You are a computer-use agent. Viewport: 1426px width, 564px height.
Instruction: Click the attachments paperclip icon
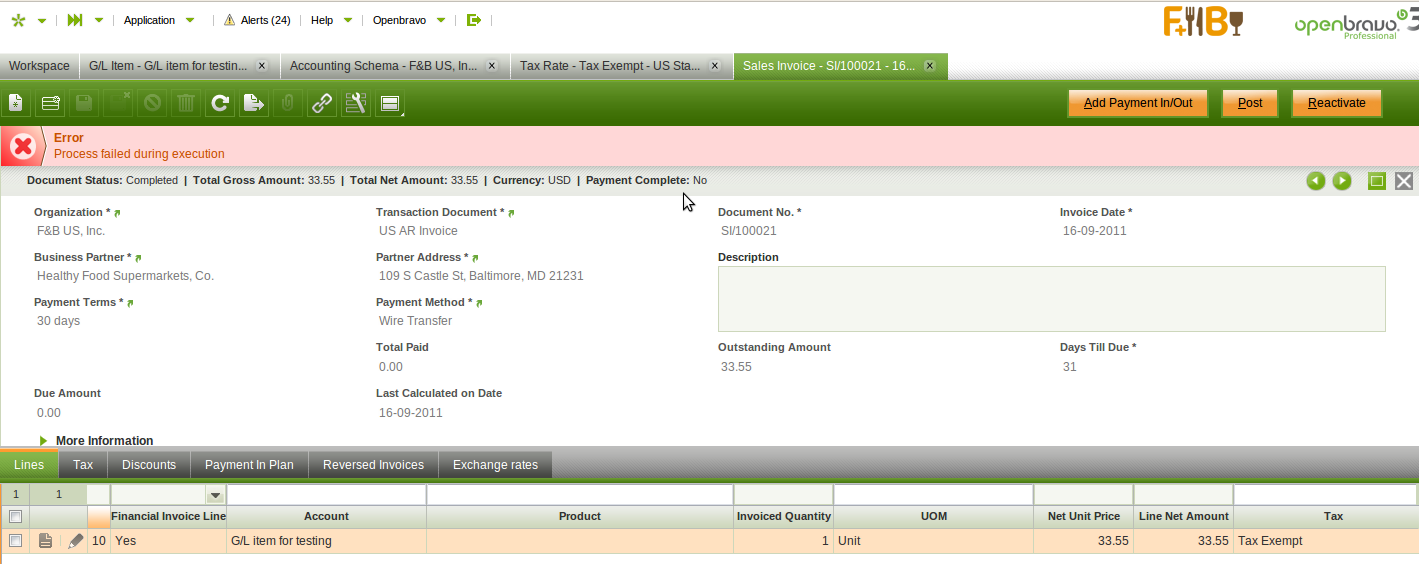[288, 103]
